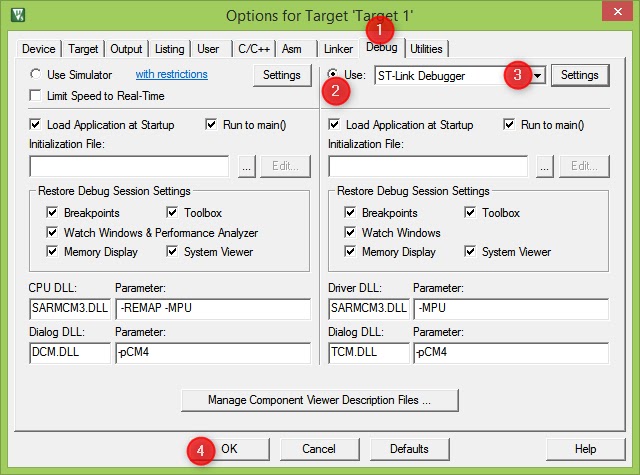Screen dimensions: 640x475
Task: Click hardware Initialization File field
Action: (x=428, y=166)
